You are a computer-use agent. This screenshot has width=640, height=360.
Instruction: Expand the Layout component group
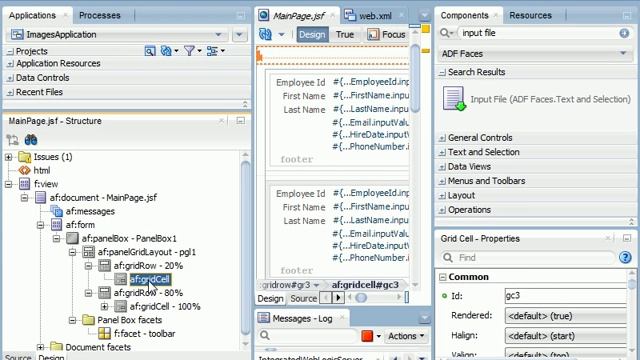[442, 196]
